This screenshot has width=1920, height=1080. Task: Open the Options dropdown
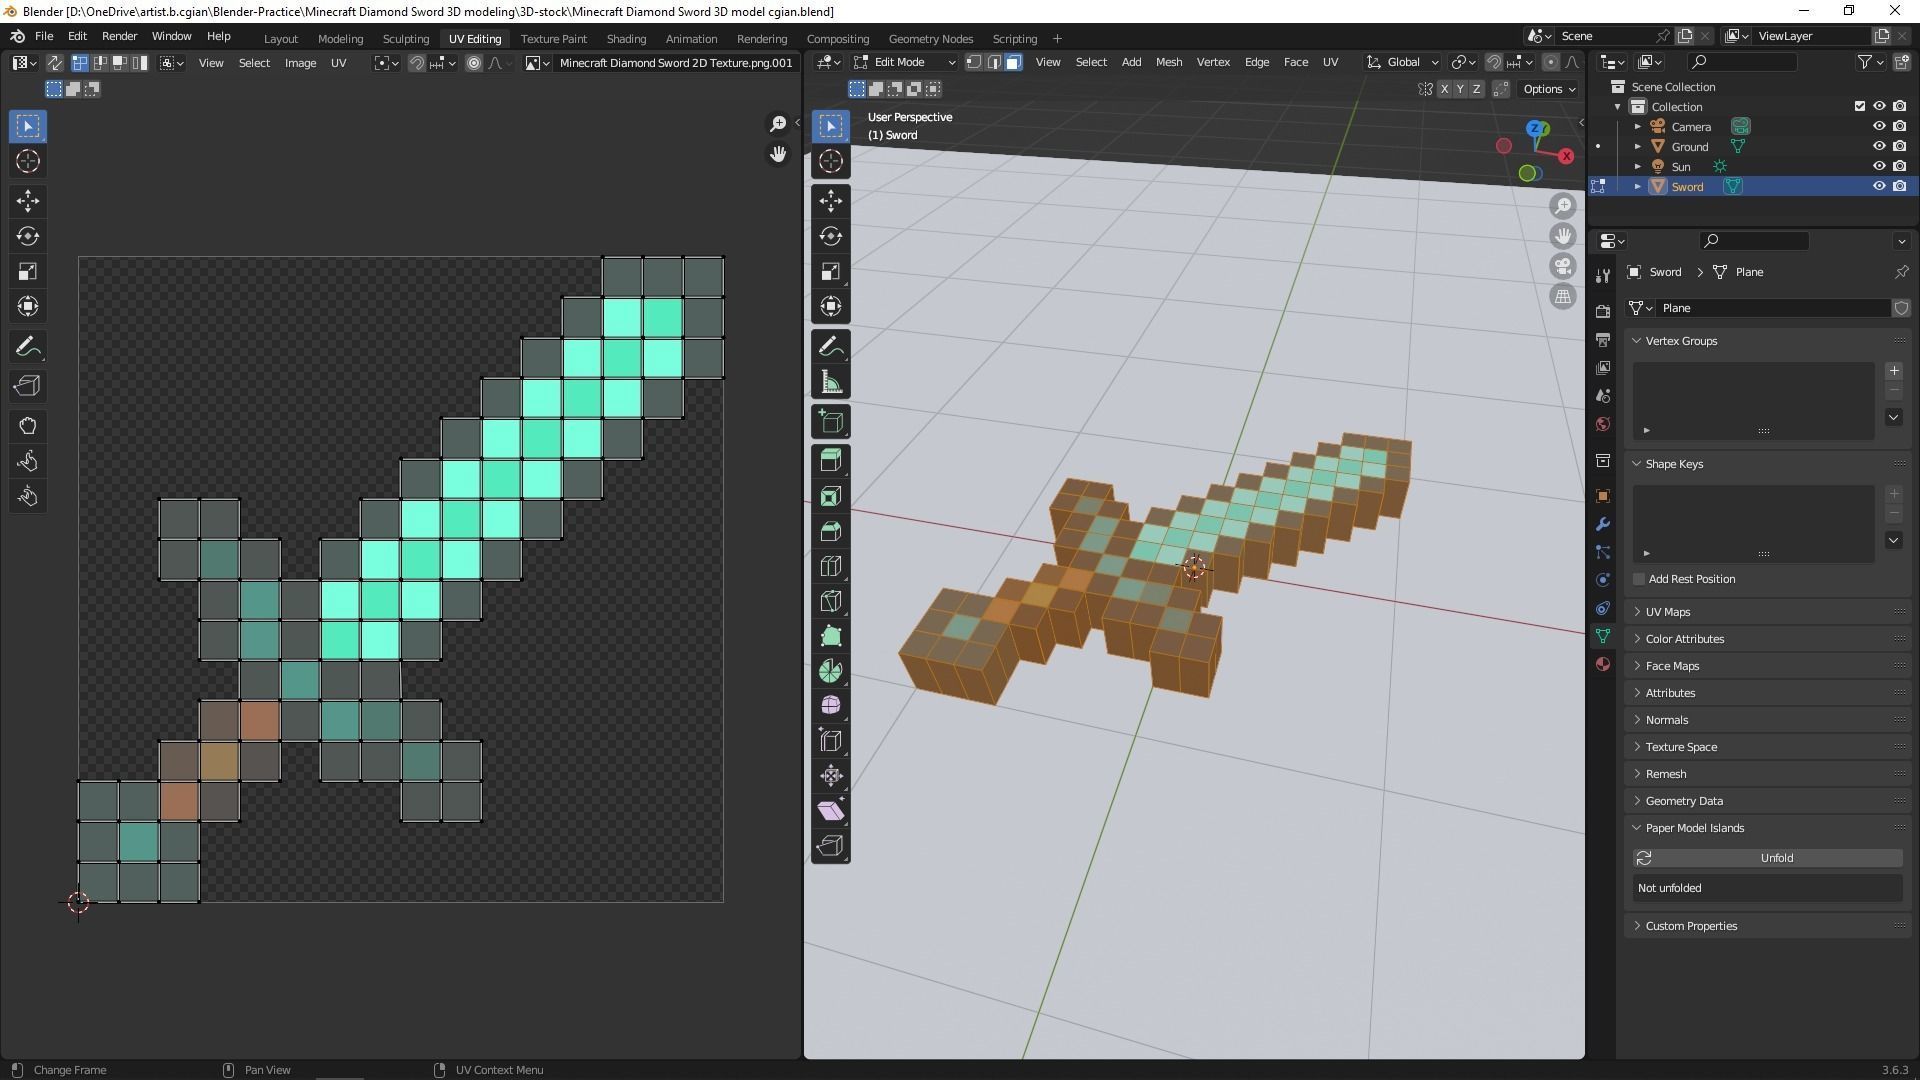[x=1548, y=89]
